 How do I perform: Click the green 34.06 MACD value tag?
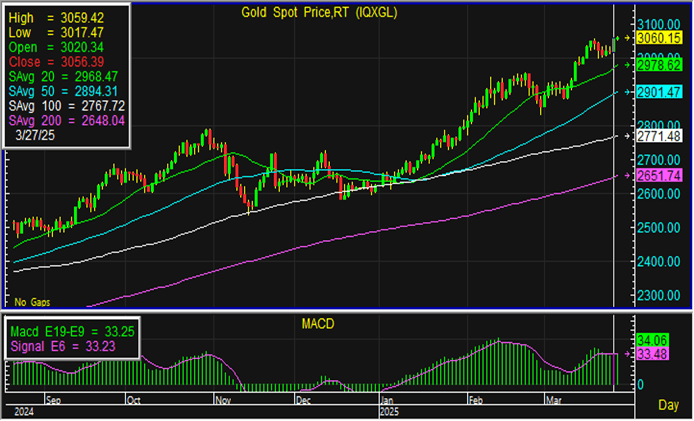pyautogui.click(x=653, y=339)
